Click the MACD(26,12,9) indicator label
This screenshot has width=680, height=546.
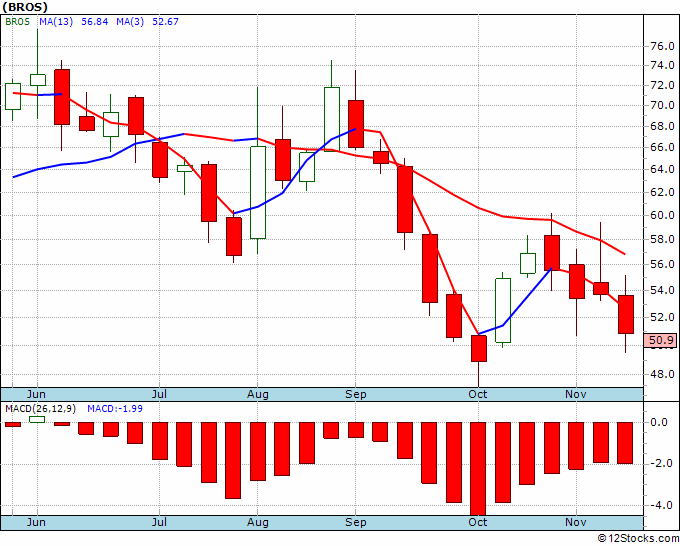[x=40, y=409]
